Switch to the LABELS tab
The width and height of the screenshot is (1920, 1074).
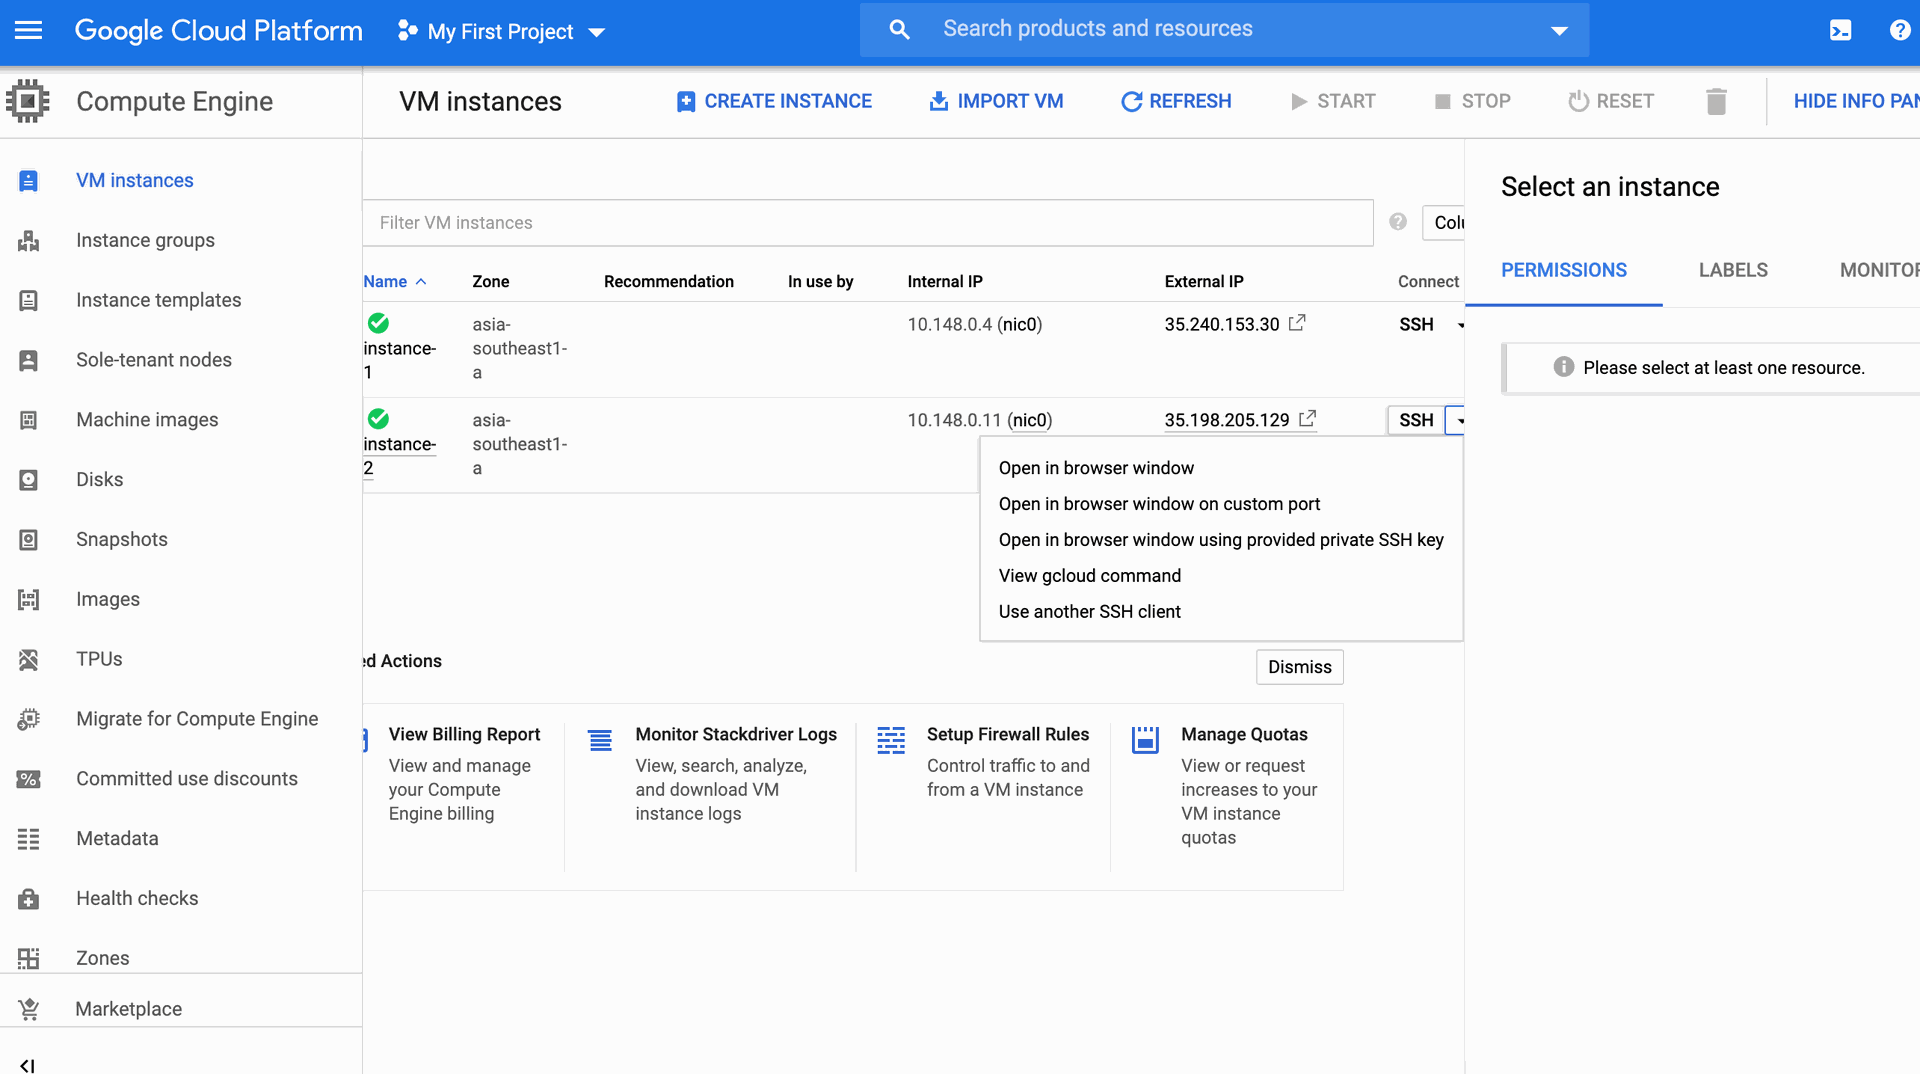click(1733, 270)
